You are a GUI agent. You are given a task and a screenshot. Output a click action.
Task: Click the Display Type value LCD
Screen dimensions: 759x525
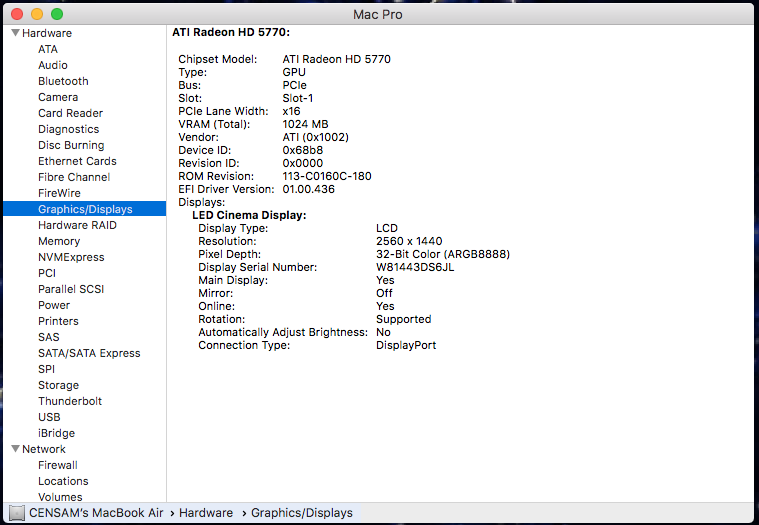point(387,228)
